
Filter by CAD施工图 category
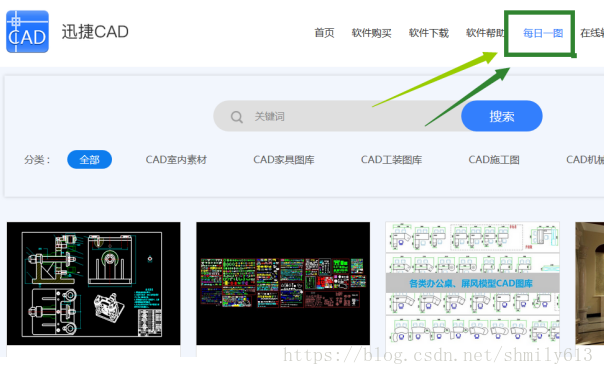click(494, 160)
